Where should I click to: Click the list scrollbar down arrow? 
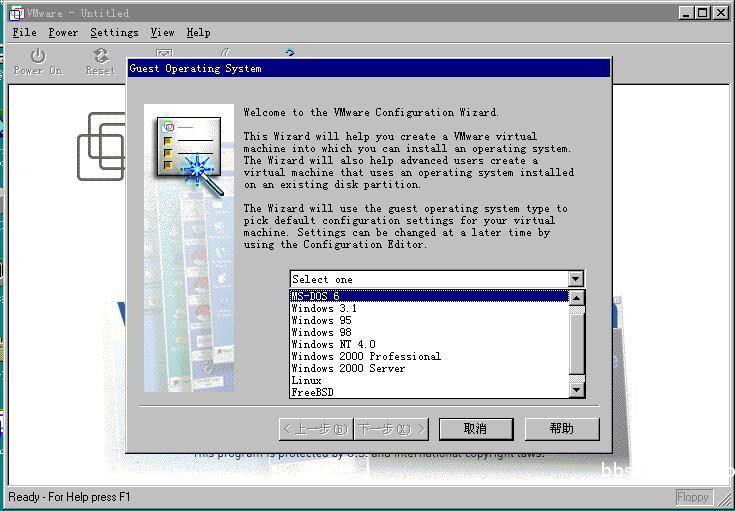[577, 390]
